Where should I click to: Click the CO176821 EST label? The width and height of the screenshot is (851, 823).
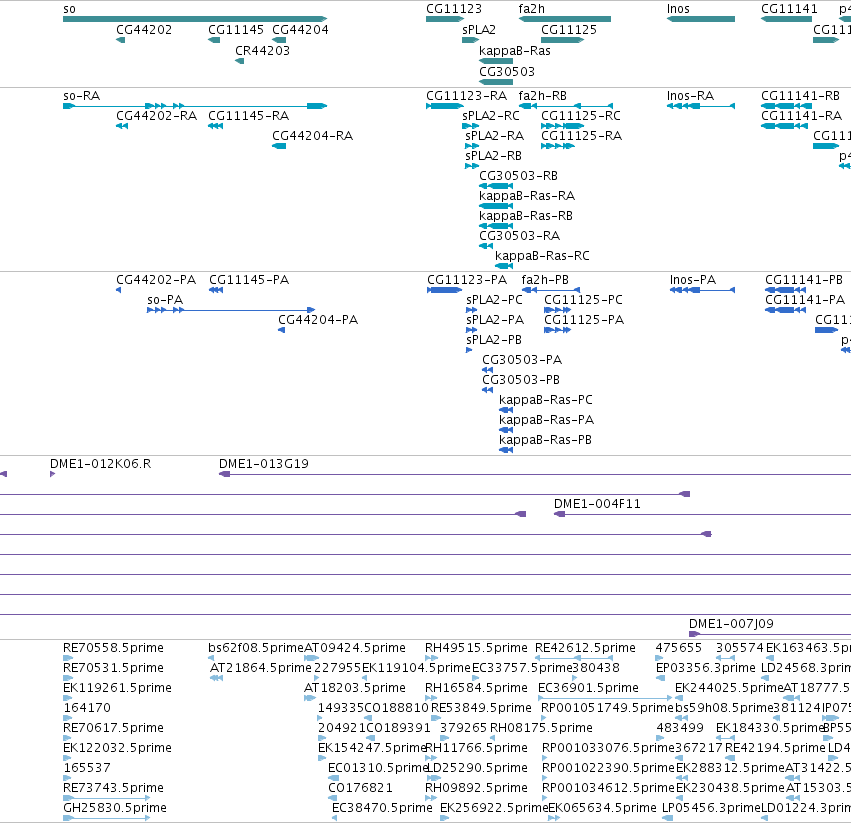point(360,788)
